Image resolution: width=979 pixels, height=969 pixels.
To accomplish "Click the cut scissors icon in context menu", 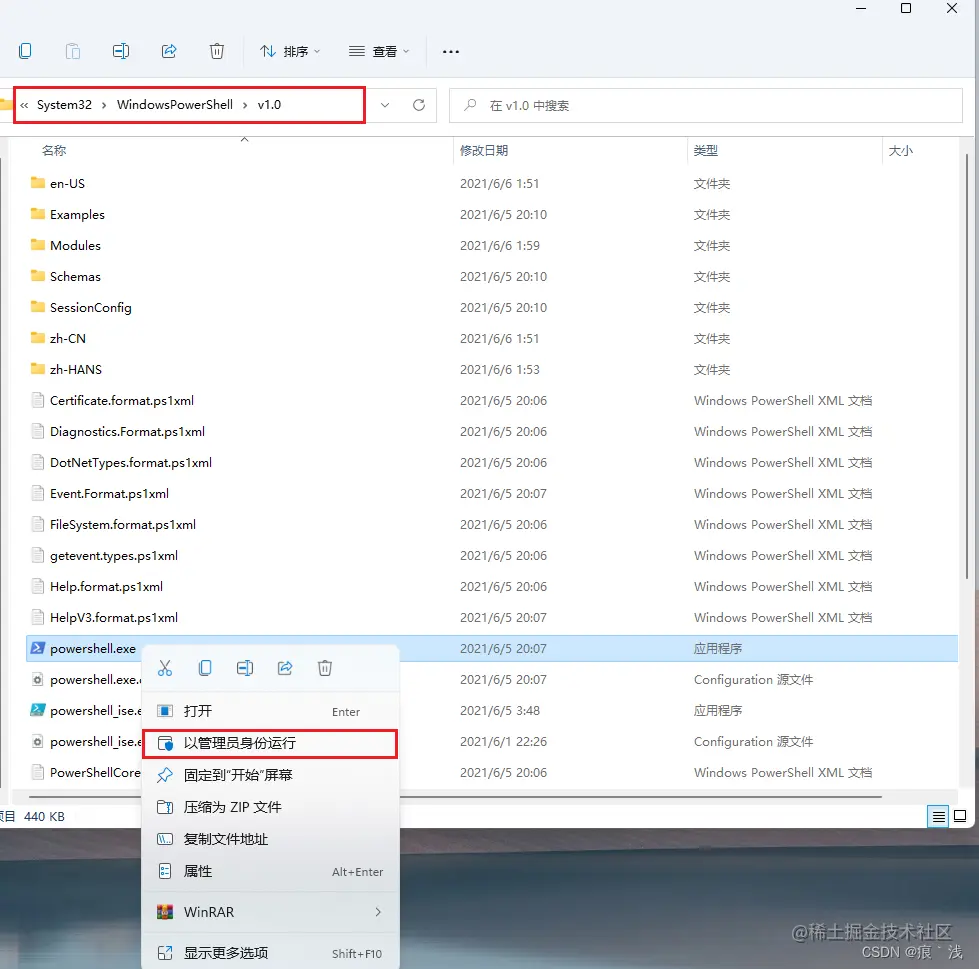I will [x=165, y=668].
